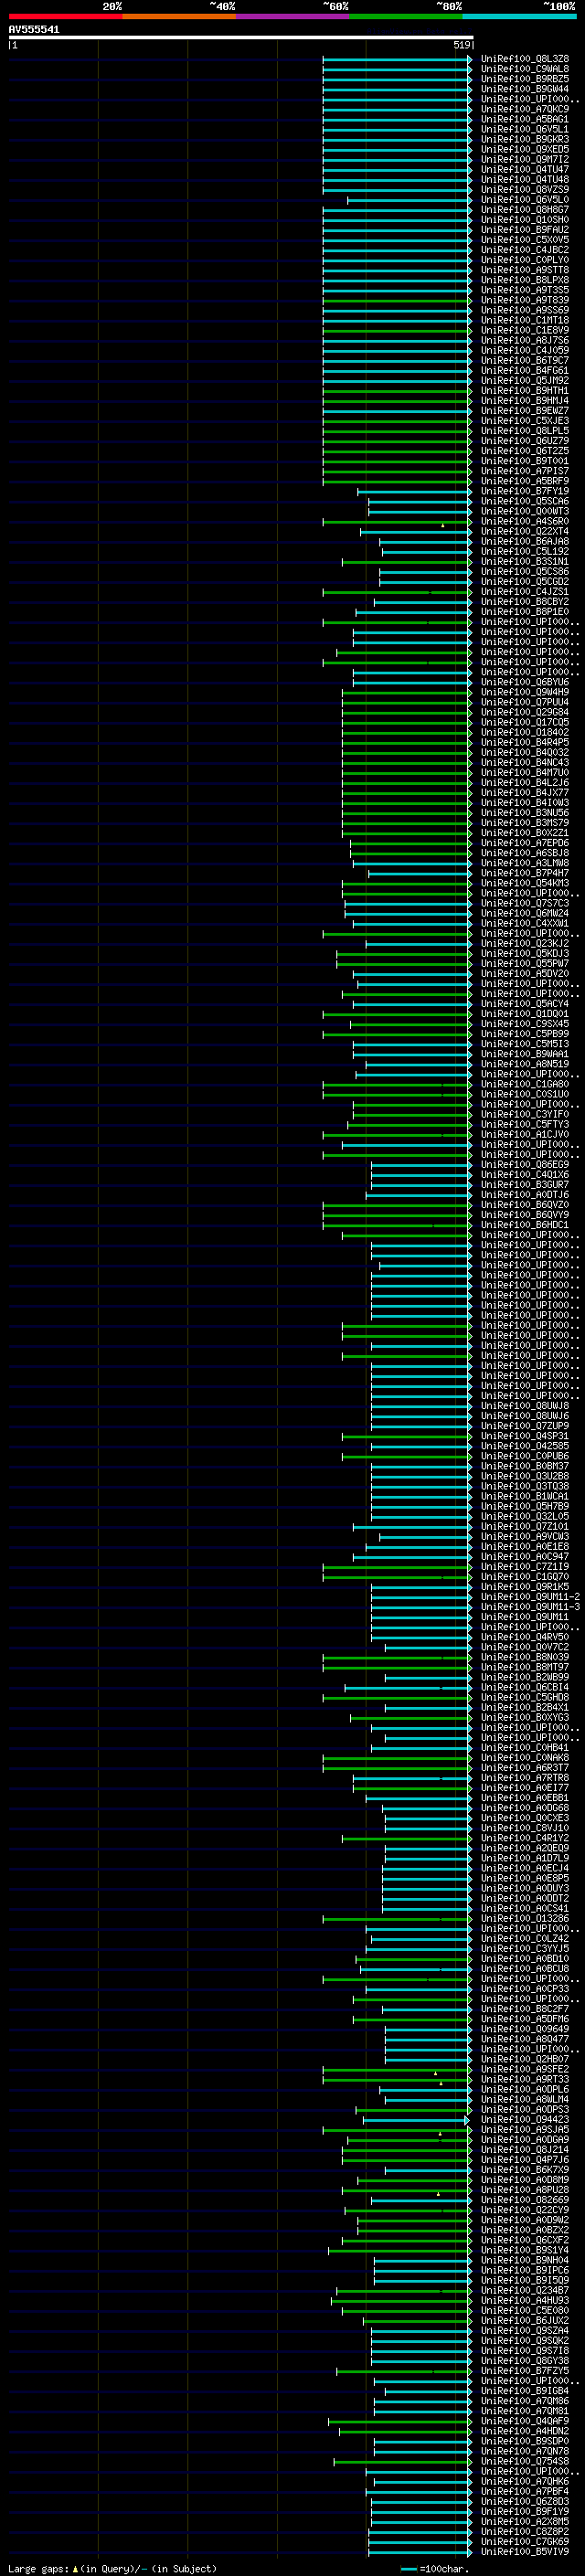585x2576 pixels.
Task: Click the green alignment bar for UniRef100_A9T839
Action: click(x=397, y=300)
